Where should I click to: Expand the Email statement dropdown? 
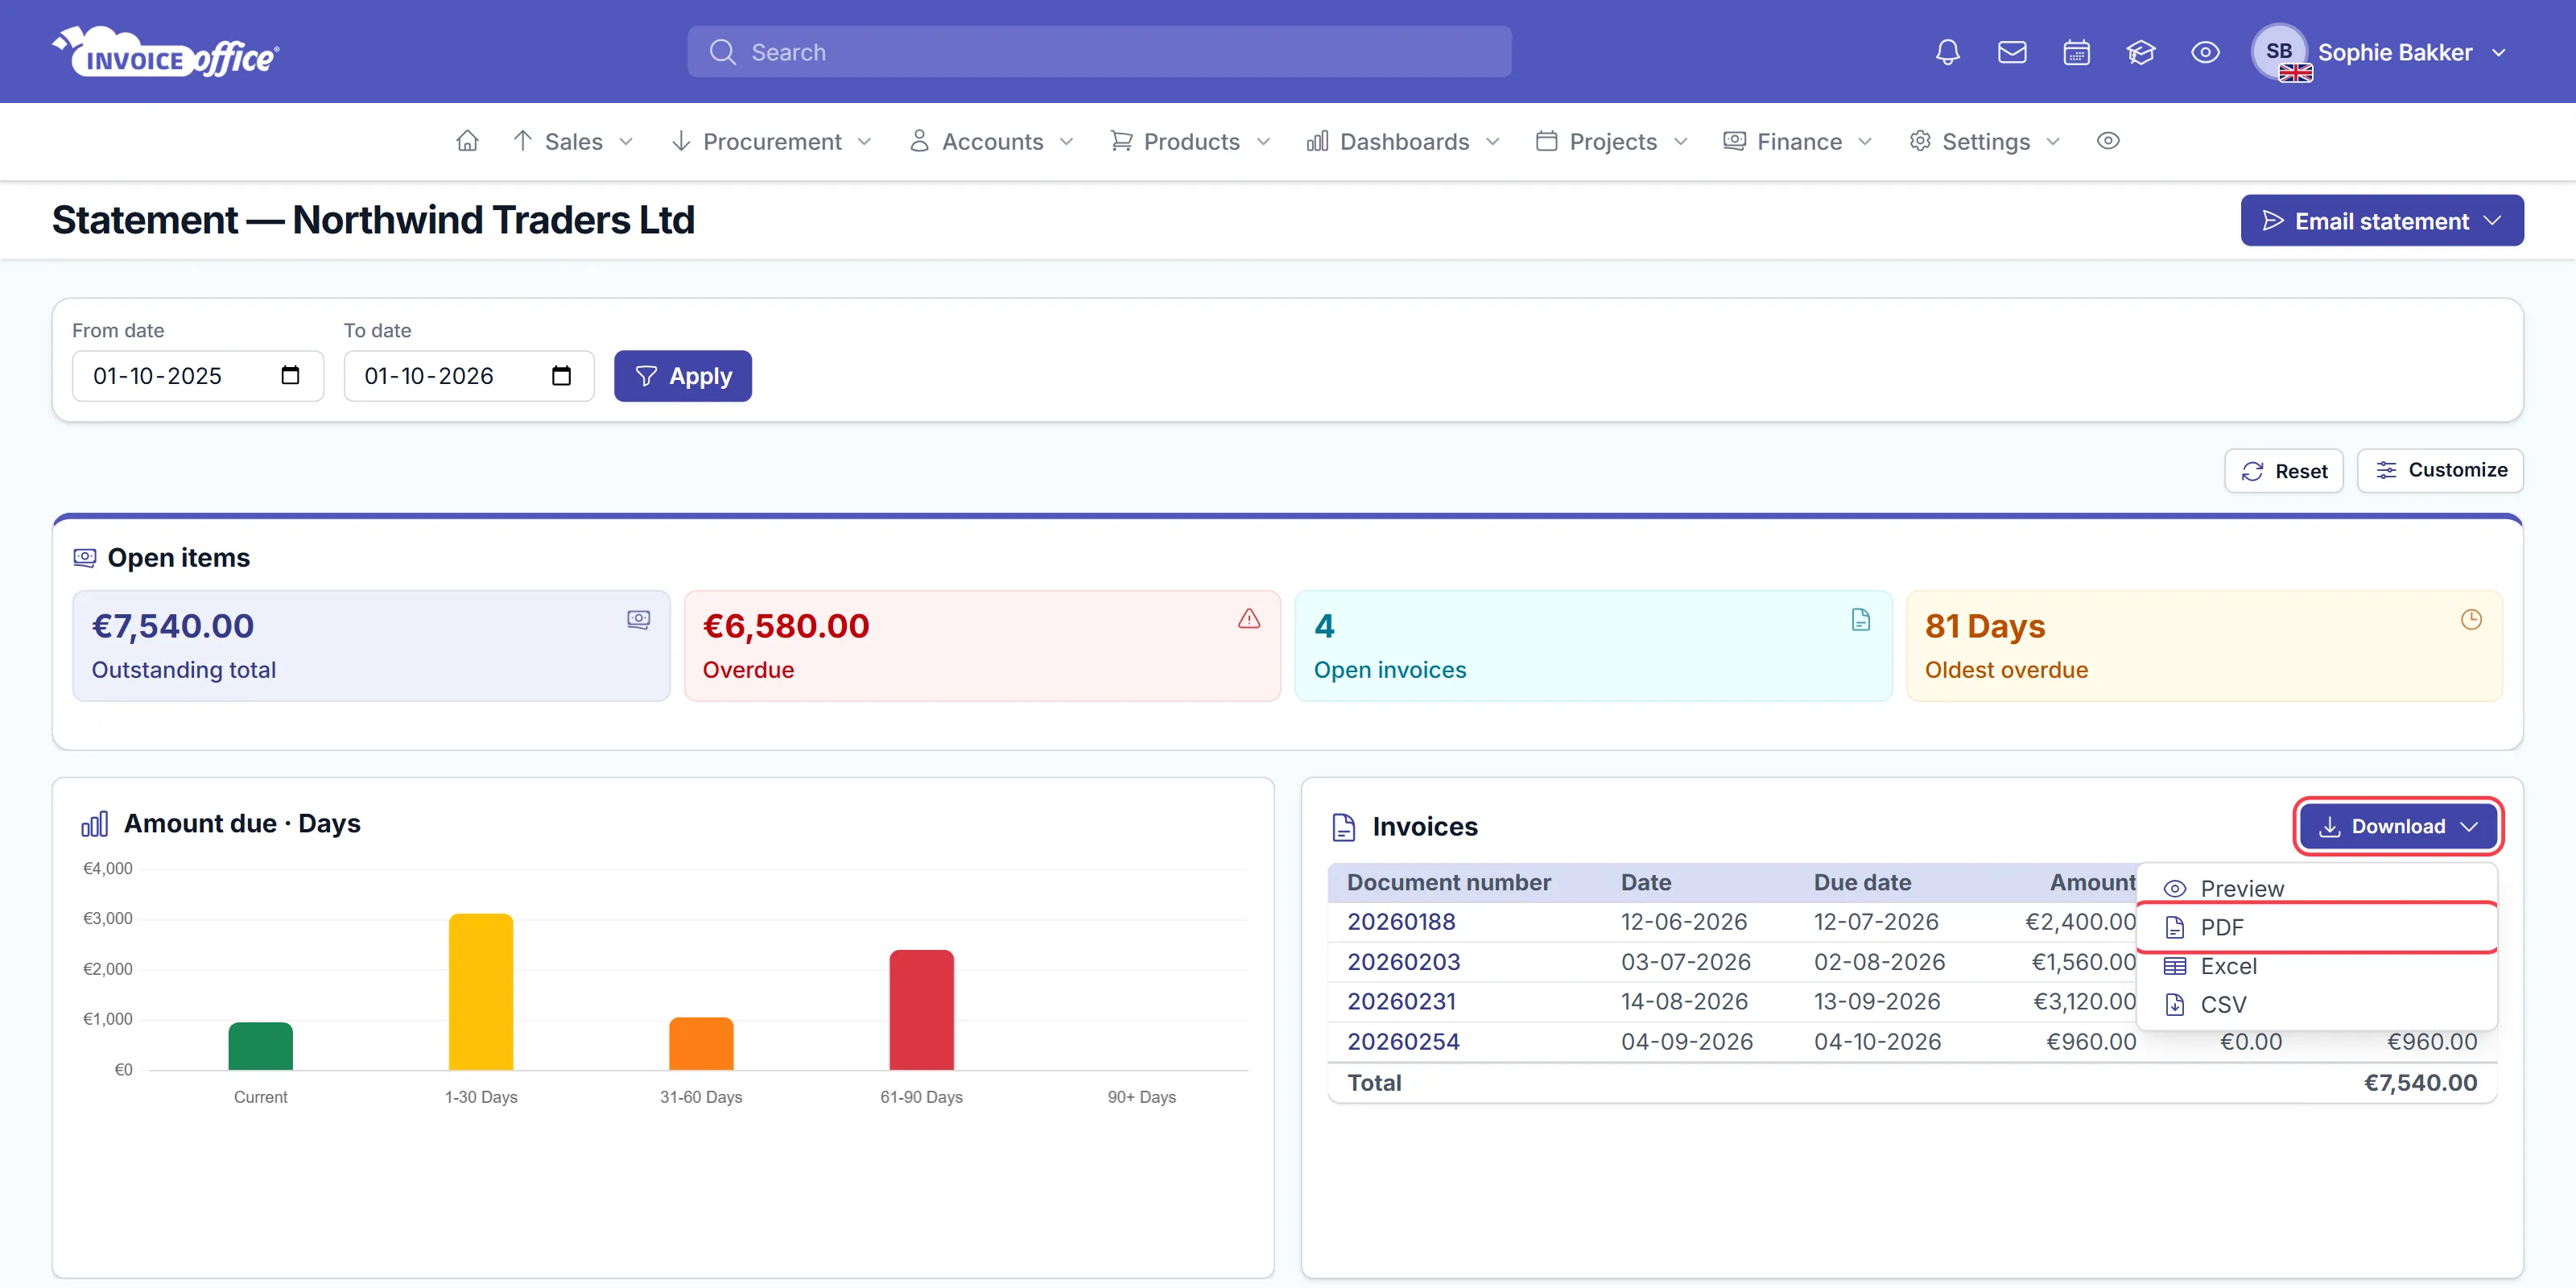[x=2382, y=221]
